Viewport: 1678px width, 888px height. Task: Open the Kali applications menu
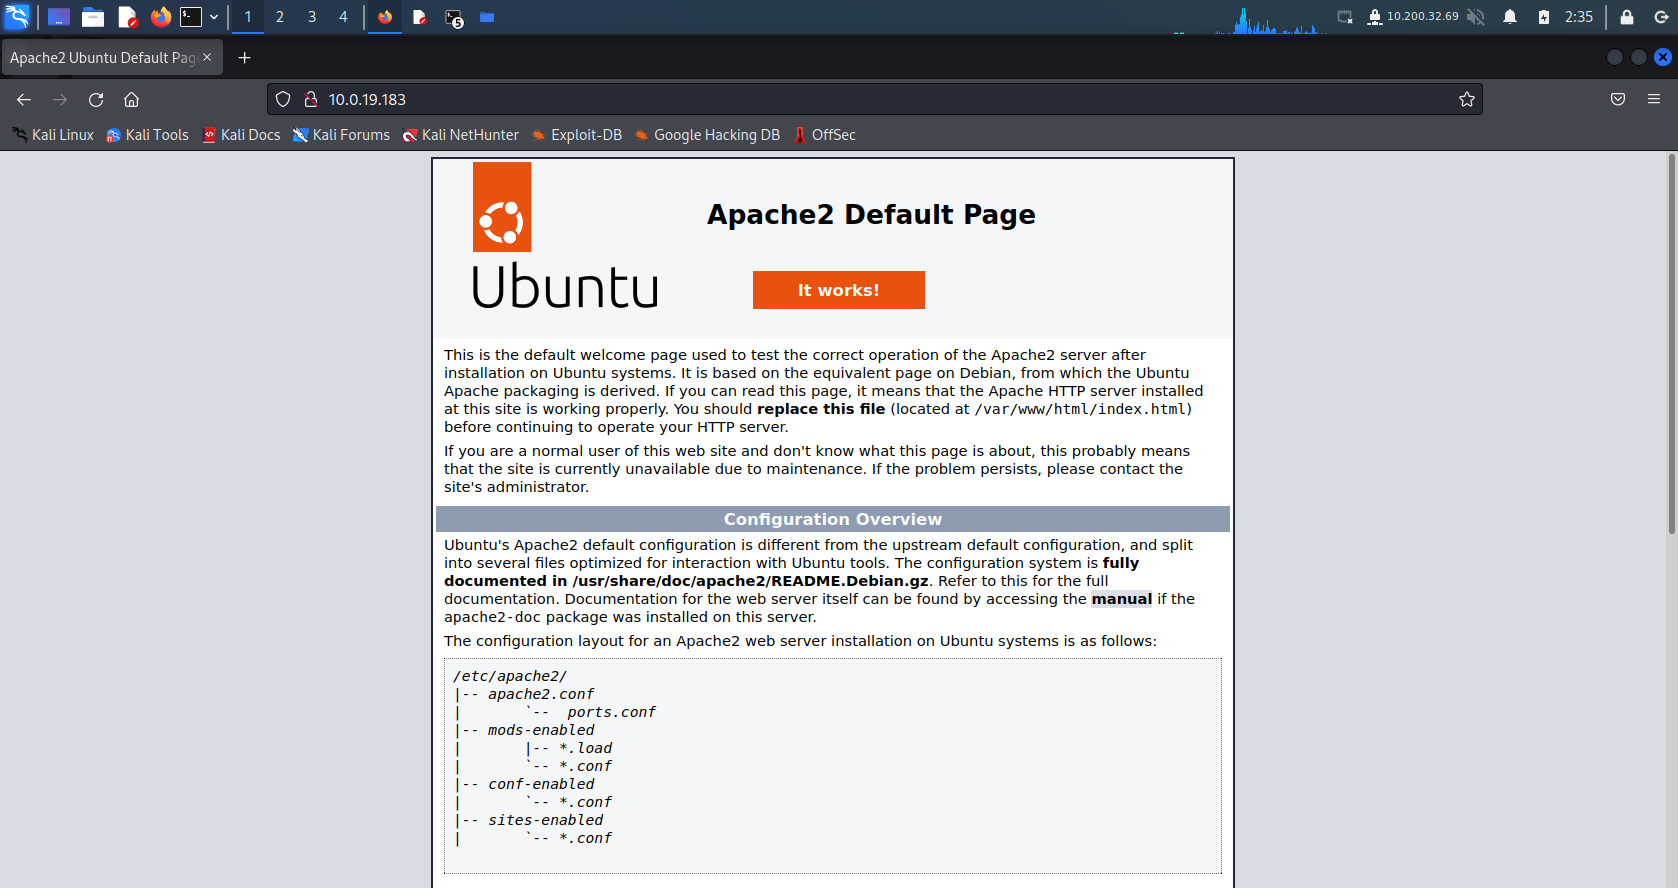[x=18, y=17]
